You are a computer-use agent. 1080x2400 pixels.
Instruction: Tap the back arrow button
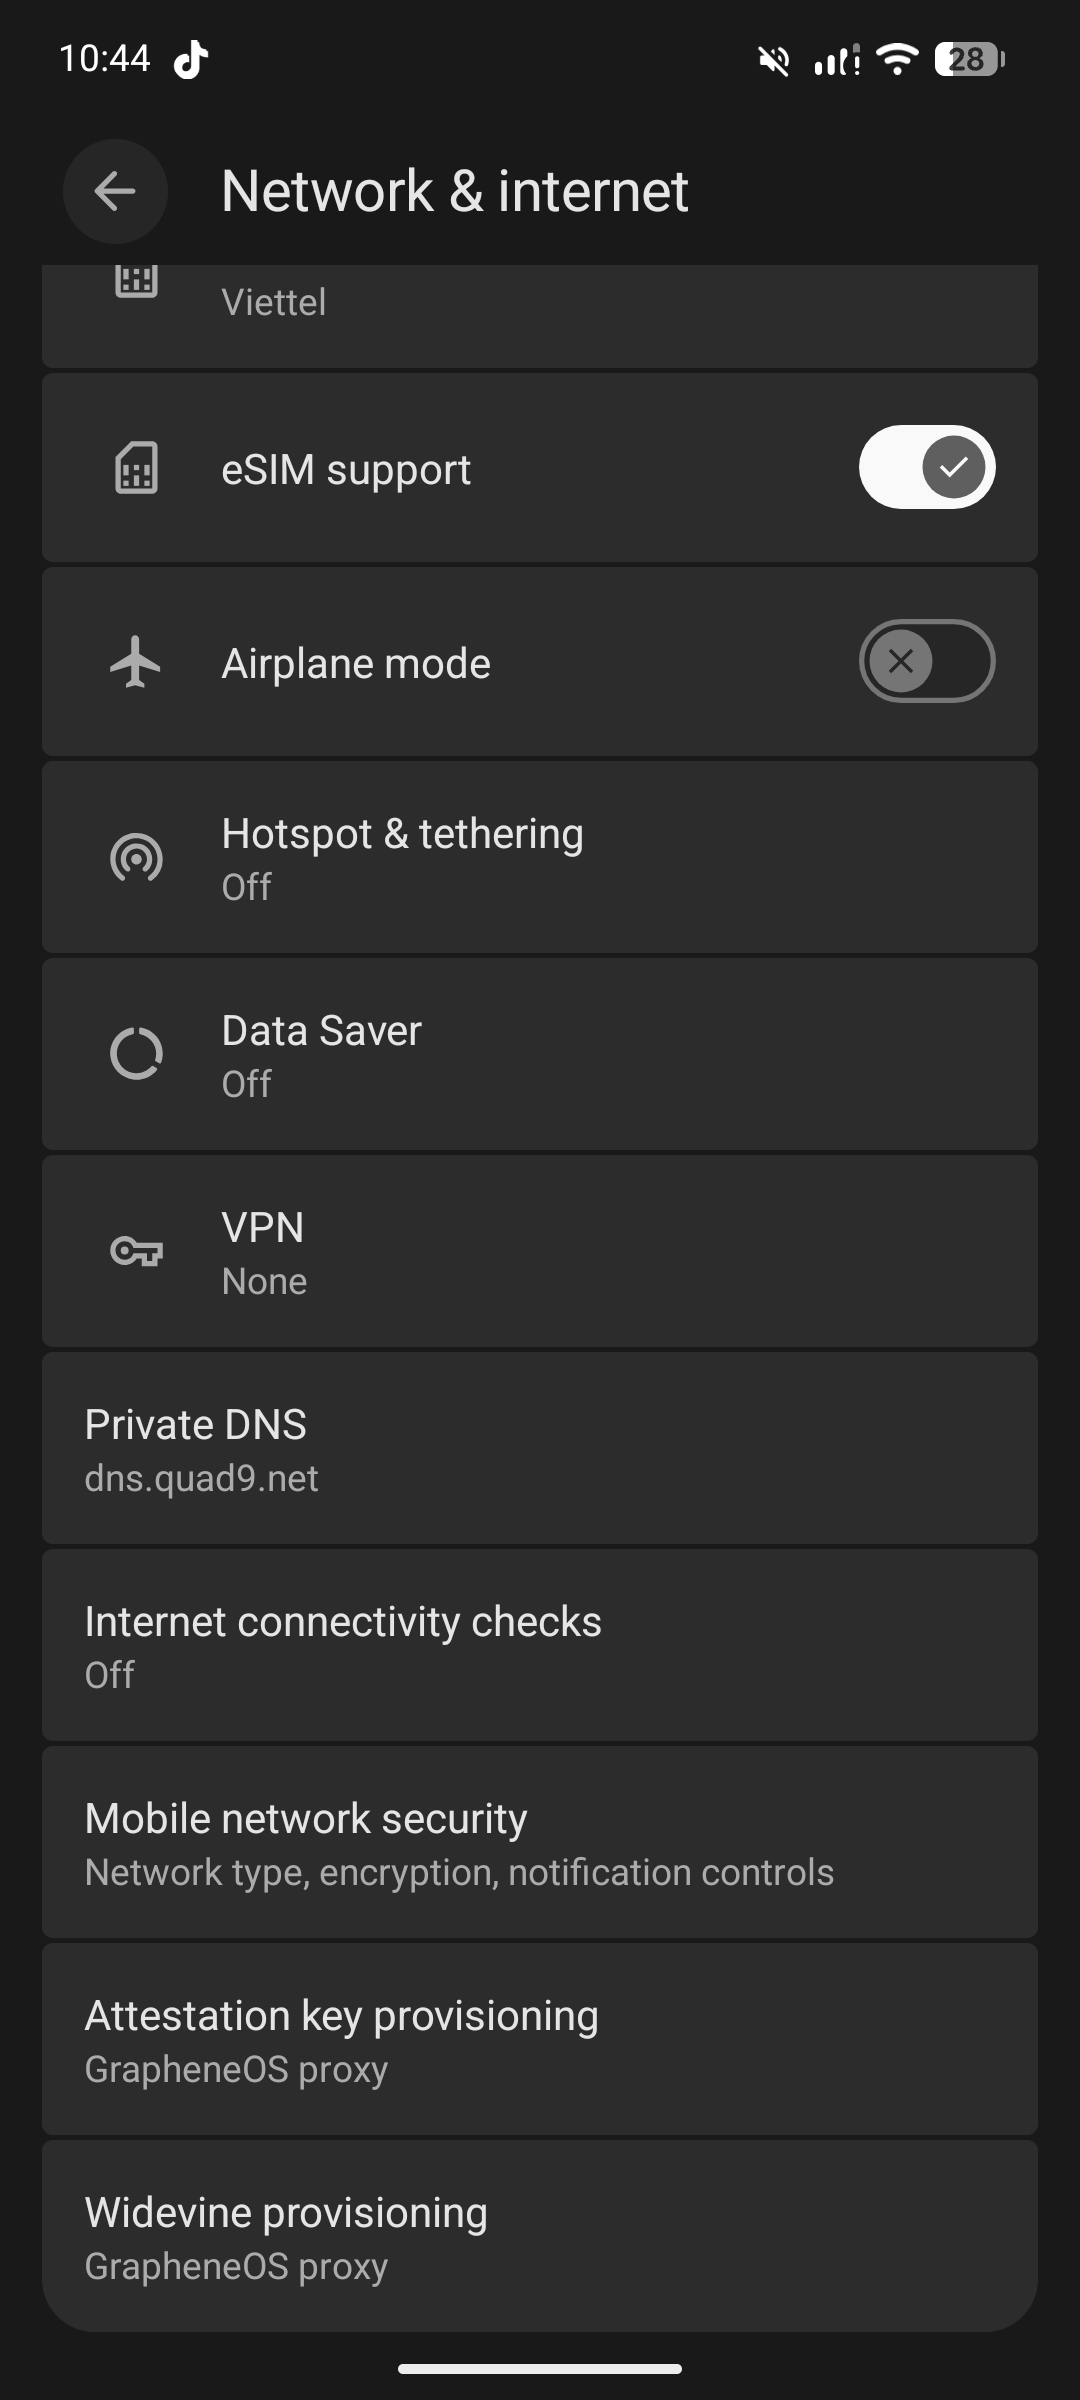tap(115, 191)
